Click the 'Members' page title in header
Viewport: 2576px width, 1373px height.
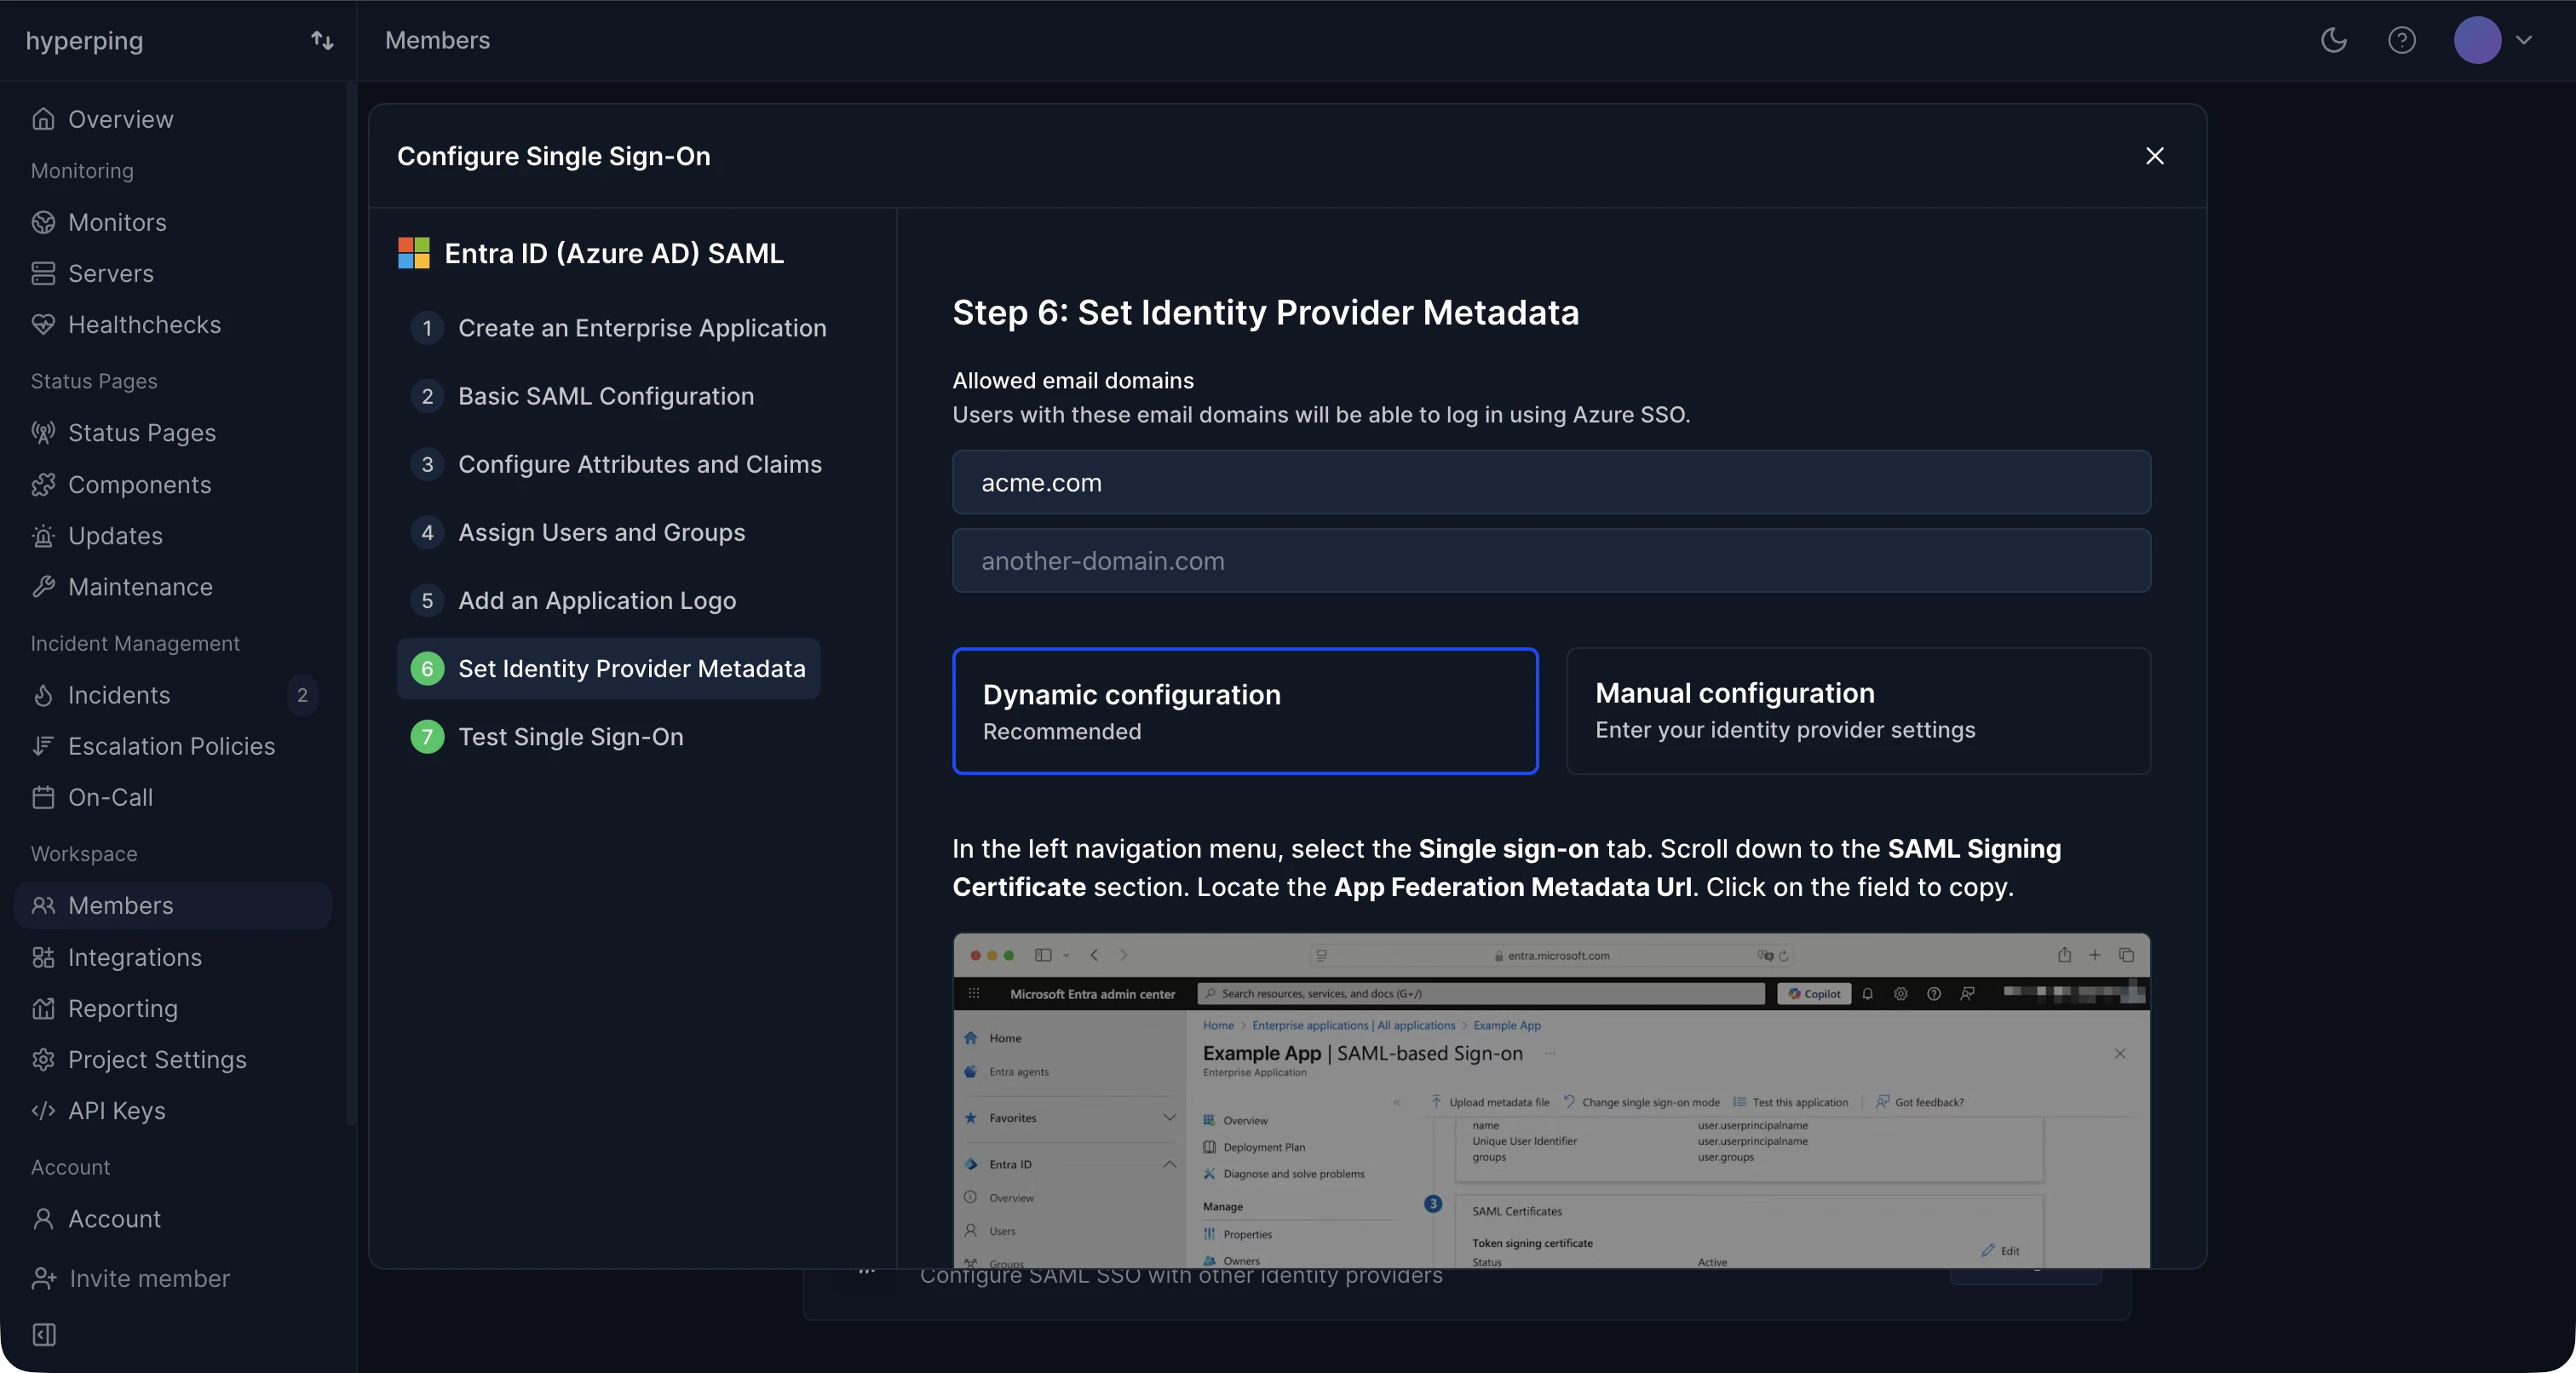pos(437,40)
